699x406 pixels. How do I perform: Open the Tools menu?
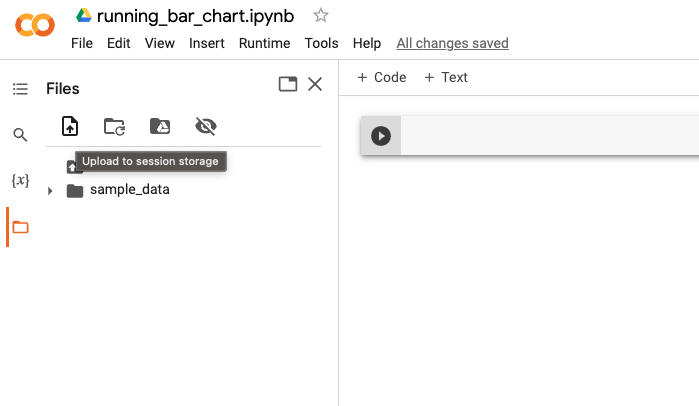click(x=321, y=43)
